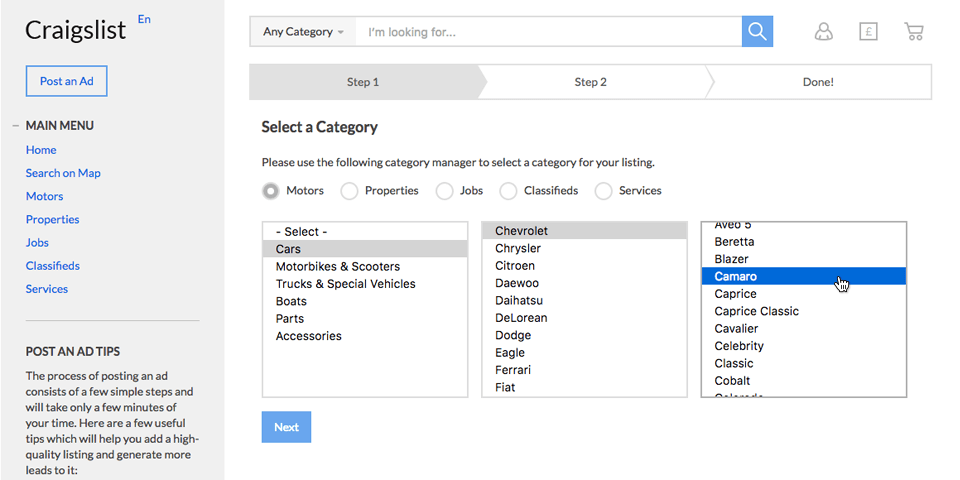Image resolution: width=960 pixels, height=480 pixels.
Task: Pick Dodge in the make list
Action: click(585, 336)
